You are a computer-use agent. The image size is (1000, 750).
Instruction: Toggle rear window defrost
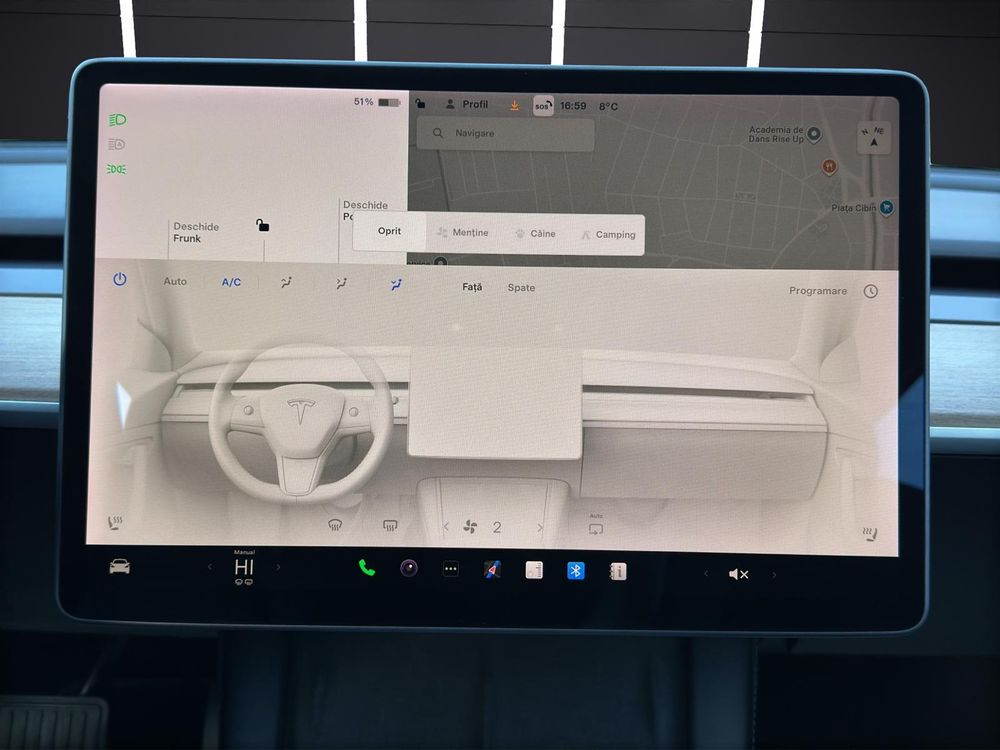(x=390, y=526)
